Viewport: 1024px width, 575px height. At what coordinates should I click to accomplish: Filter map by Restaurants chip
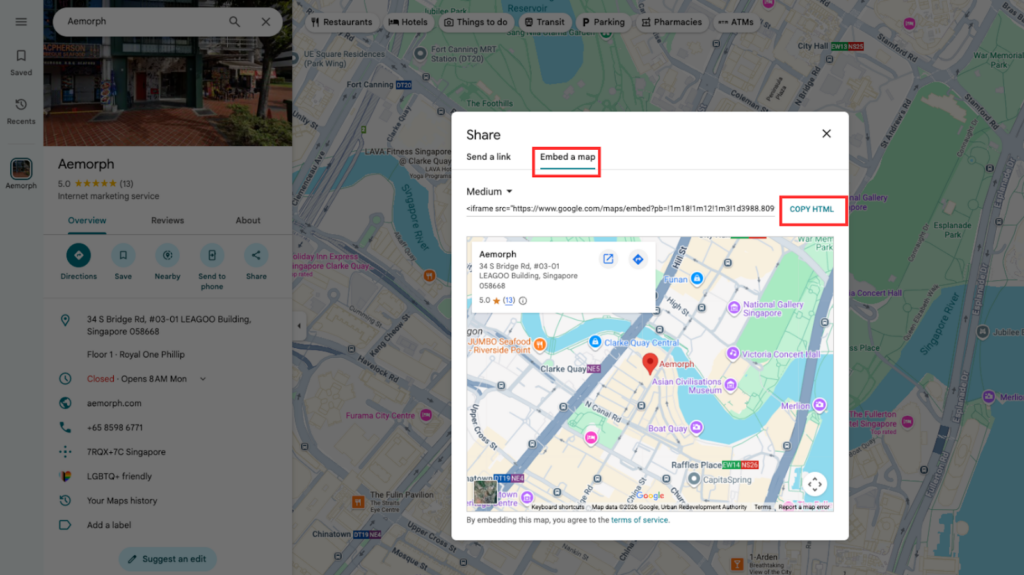pyautogui.click(x=342, y=22)
